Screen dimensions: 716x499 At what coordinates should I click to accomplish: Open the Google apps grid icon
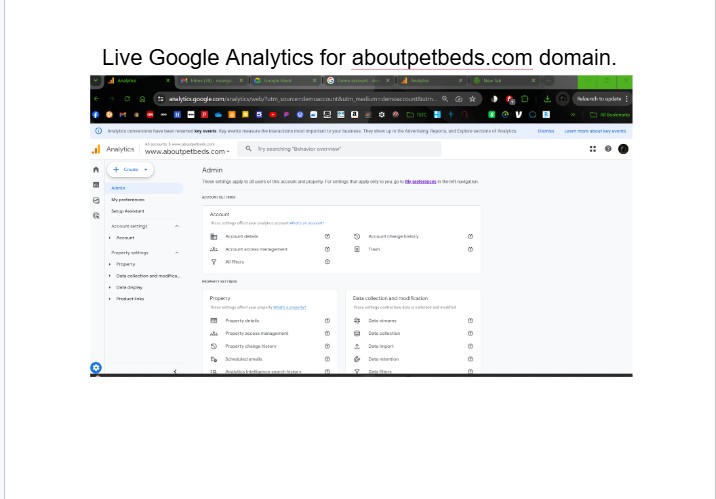pyautogui.click(x=592, y=149)
